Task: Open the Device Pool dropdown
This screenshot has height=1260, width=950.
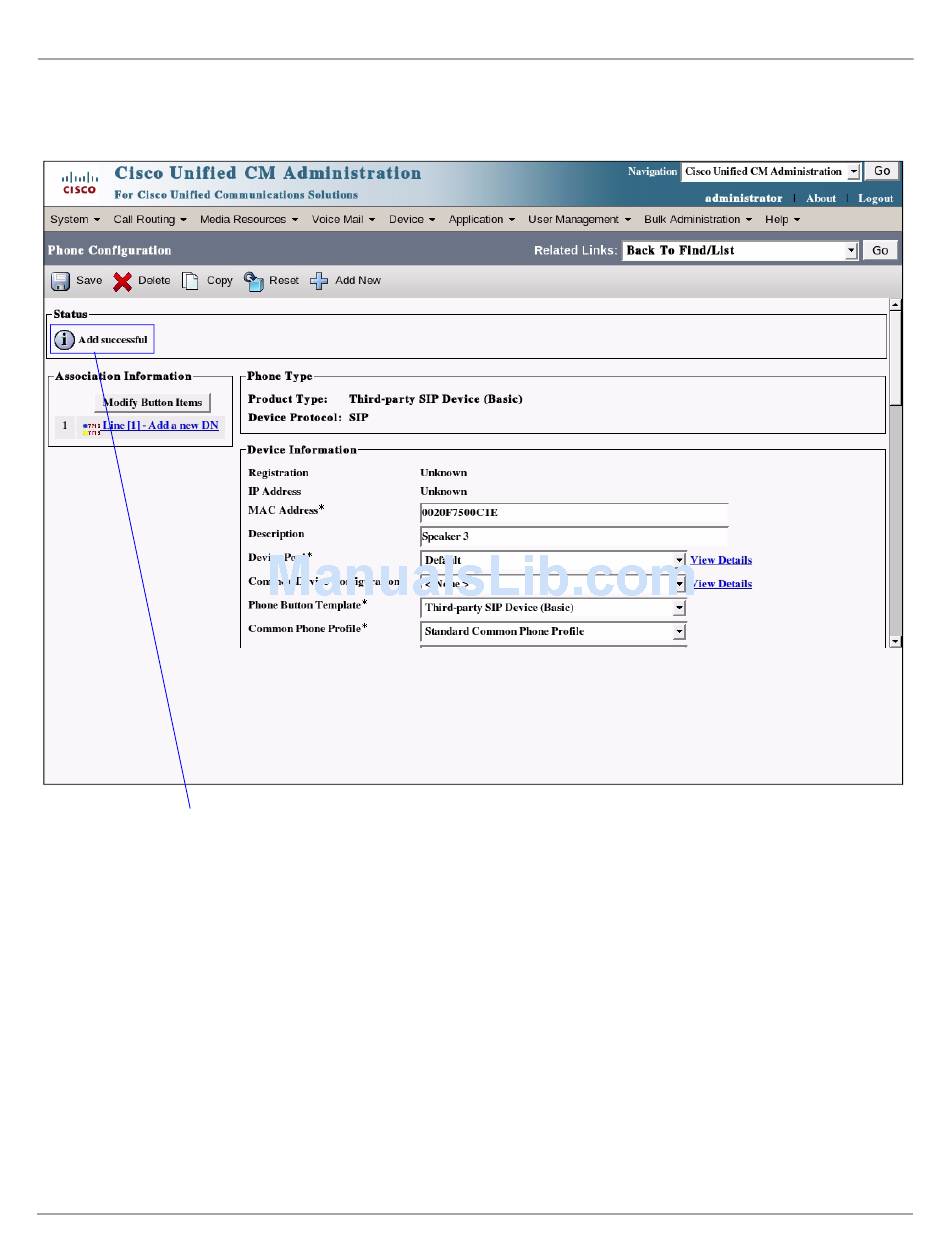Action: click(x=553, y=560)
